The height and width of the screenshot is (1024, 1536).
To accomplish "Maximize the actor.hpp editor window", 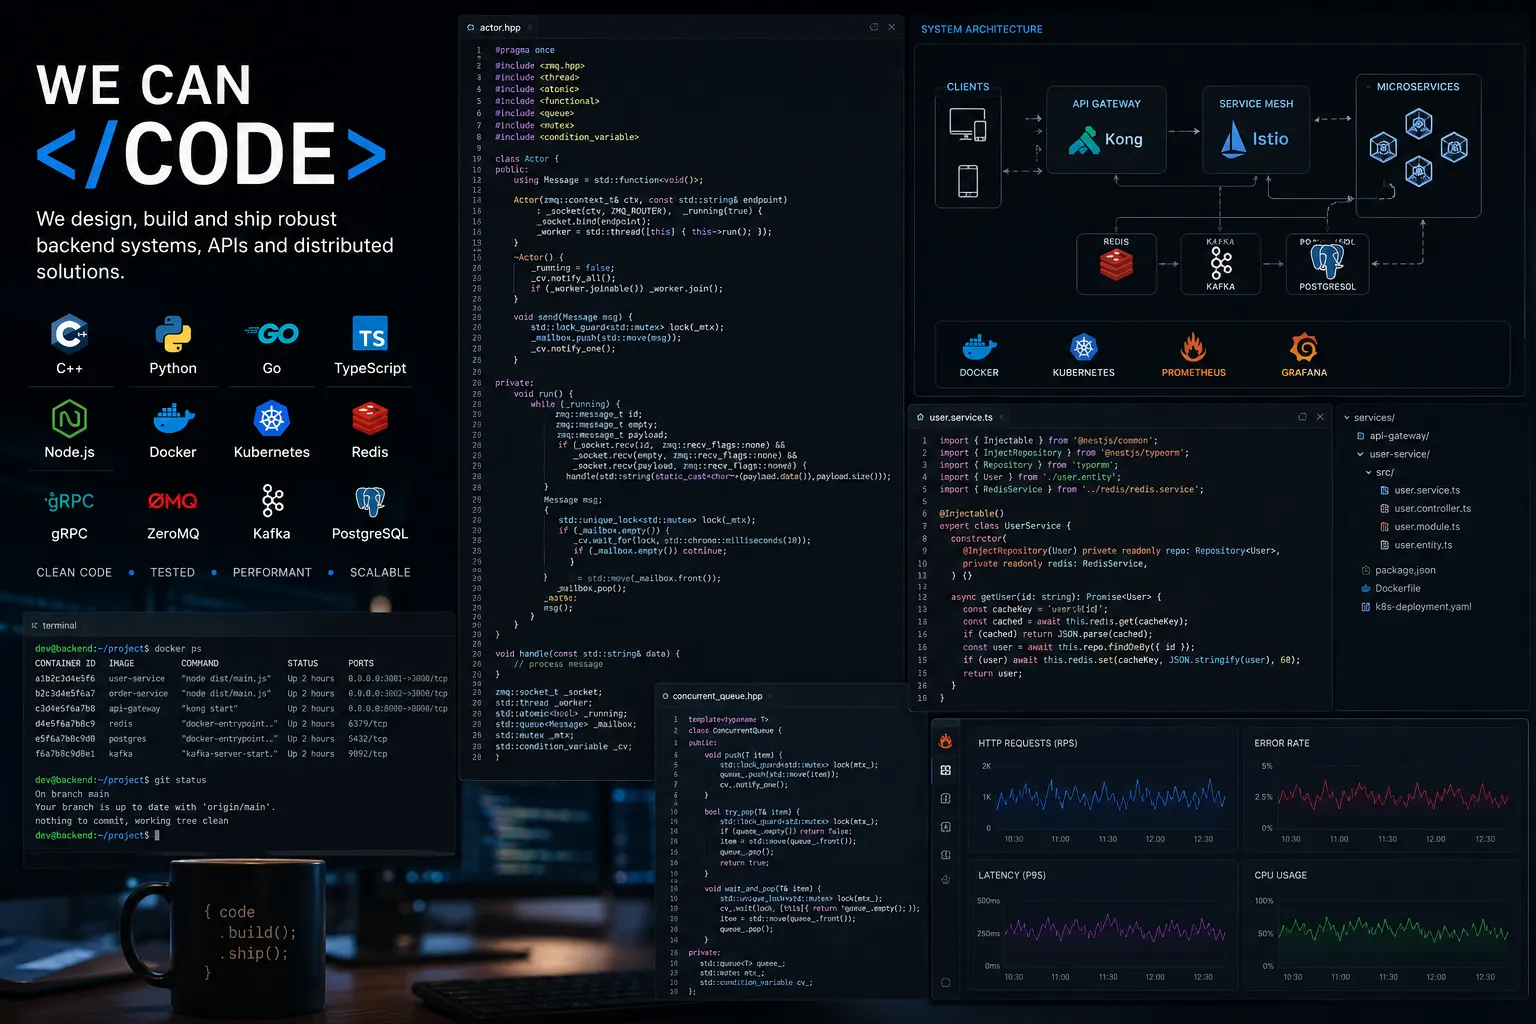I will pos(874,27).
